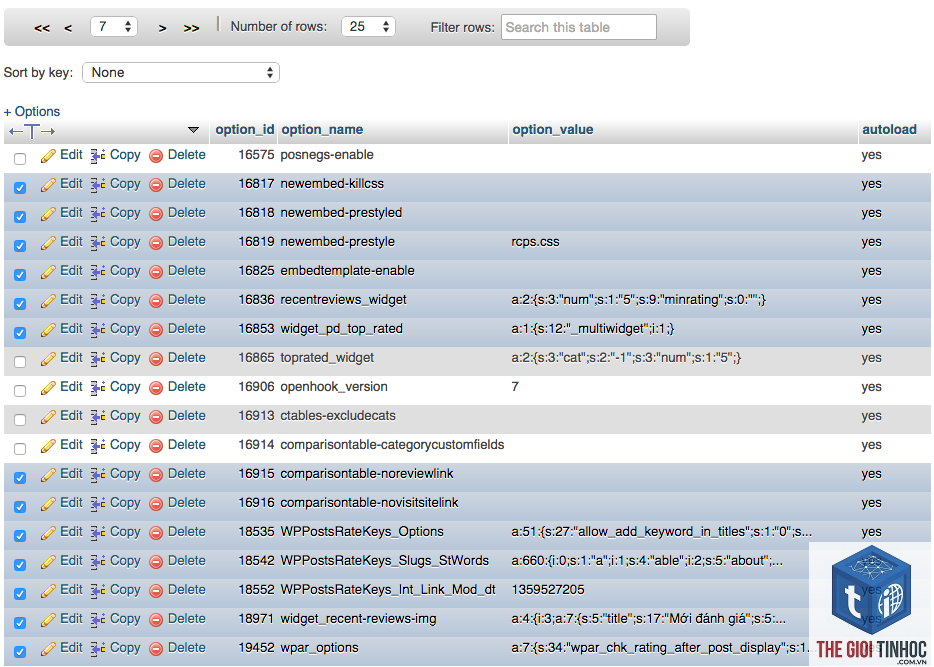The height and width of the screenshot is (667, 934).
Task: Click the comparisontable-noreviewlink option name
Action: [x=367, y=474]
